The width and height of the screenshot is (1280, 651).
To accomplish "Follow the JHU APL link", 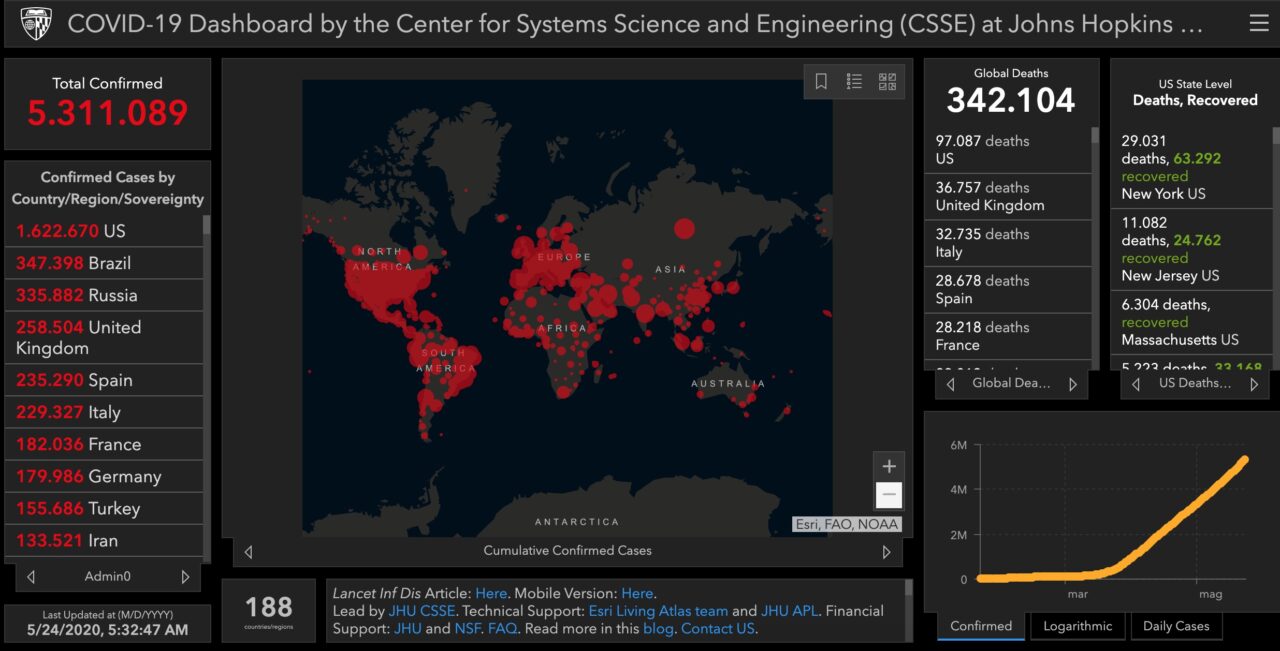I will click(789, 611).
